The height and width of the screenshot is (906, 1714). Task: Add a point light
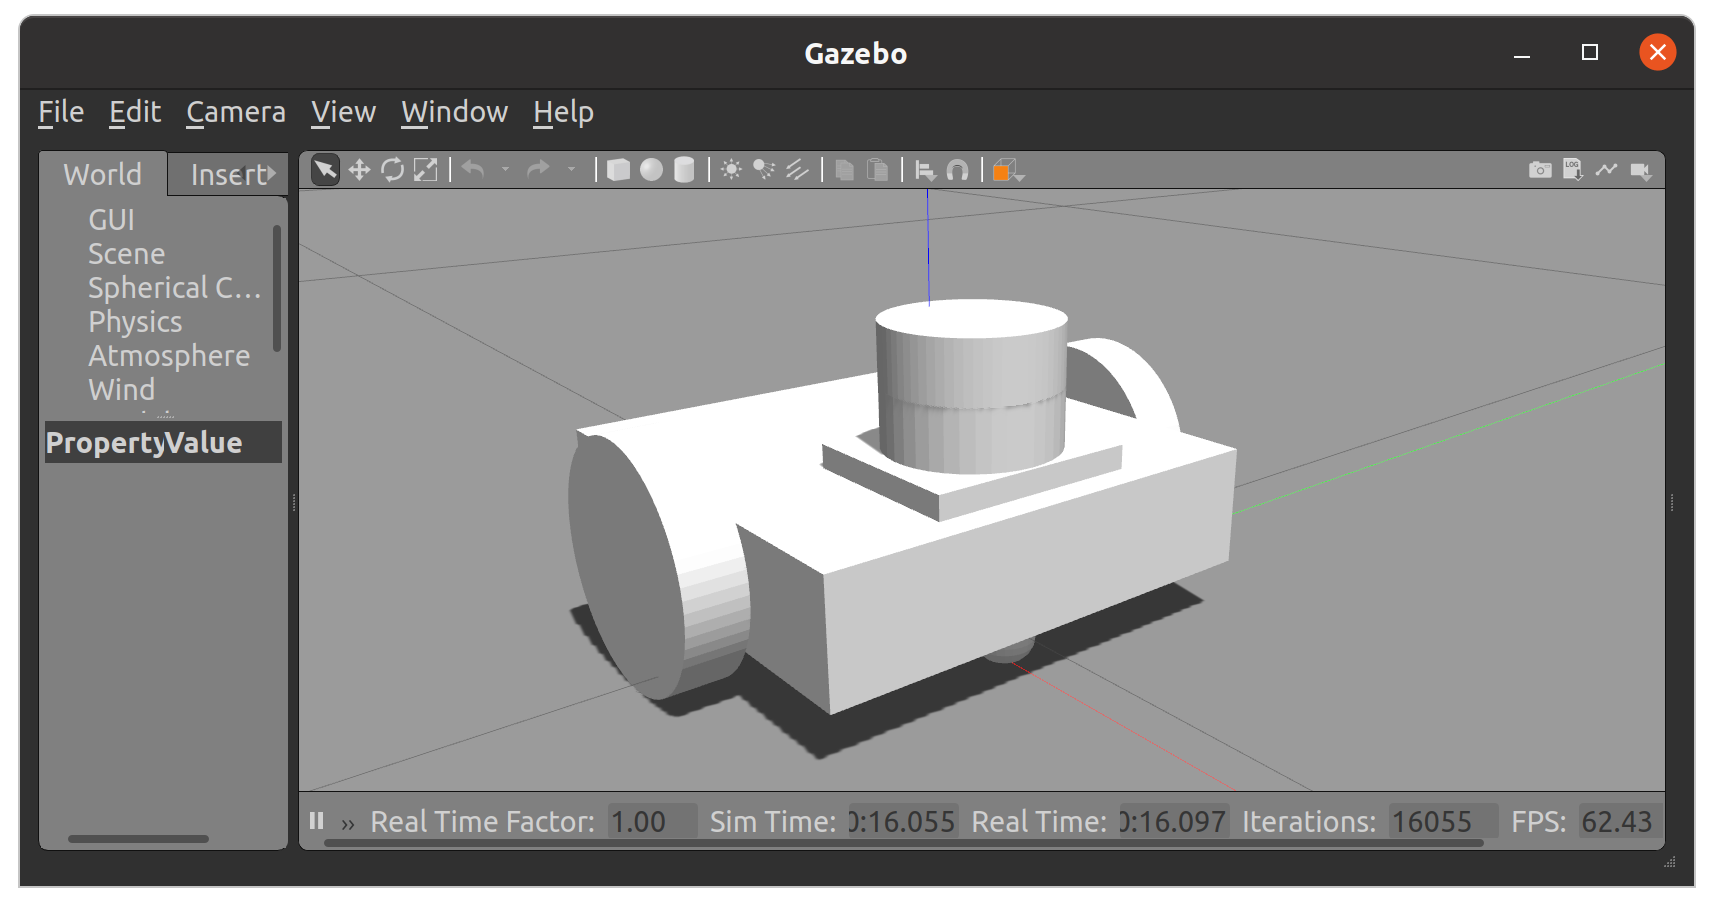click(732, 170)
